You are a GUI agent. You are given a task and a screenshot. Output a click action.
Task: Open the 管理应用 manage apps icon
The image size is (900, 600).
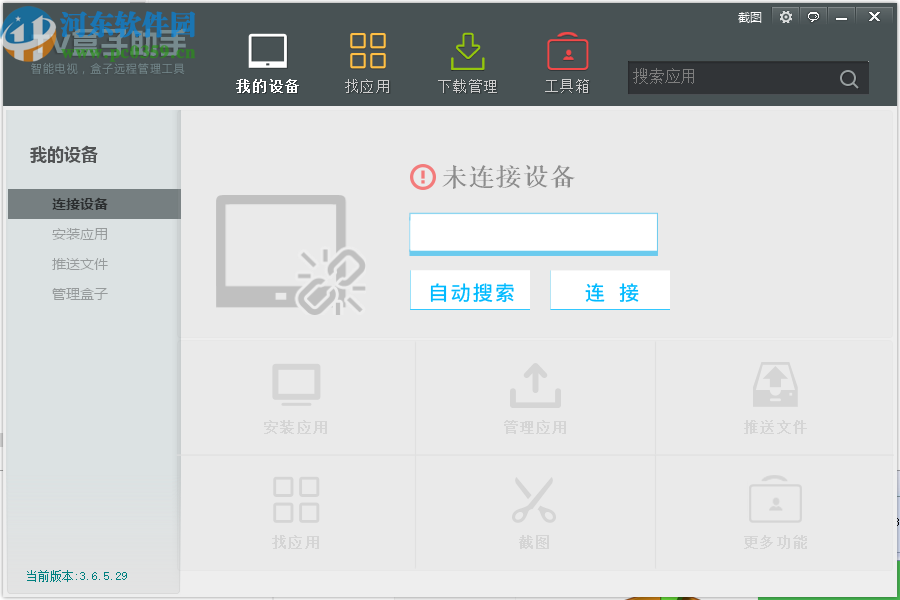coord(535,385)
